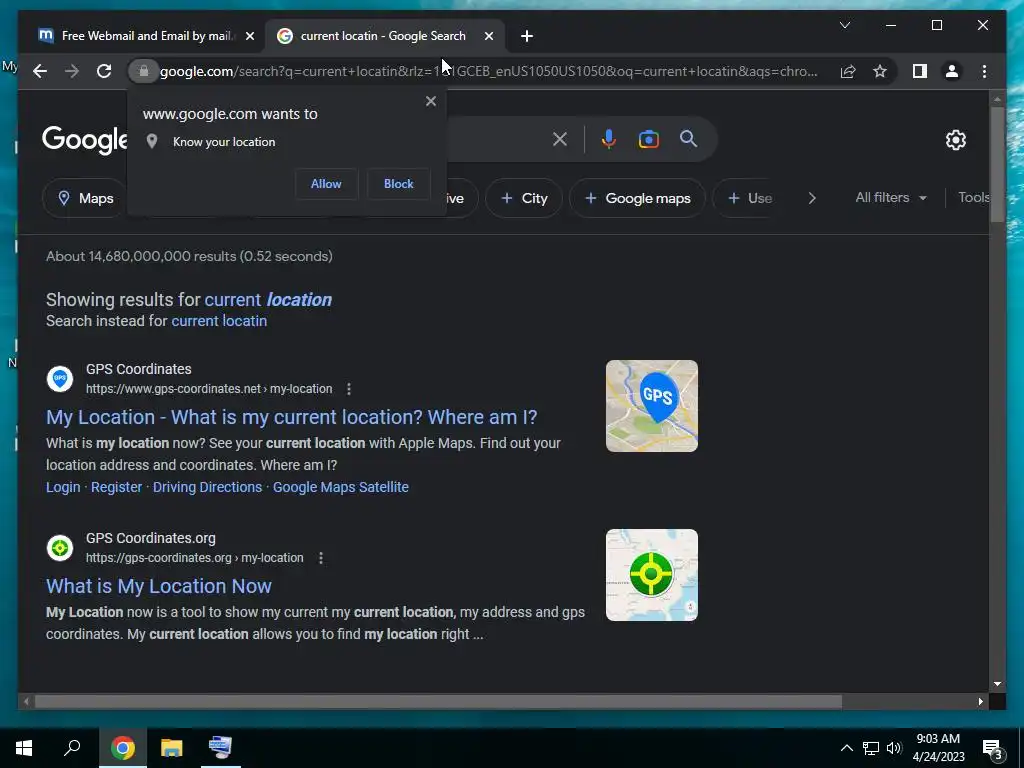
Task: Clear the Google search box text
Action: pyautogui.click(x=560, y=139)
